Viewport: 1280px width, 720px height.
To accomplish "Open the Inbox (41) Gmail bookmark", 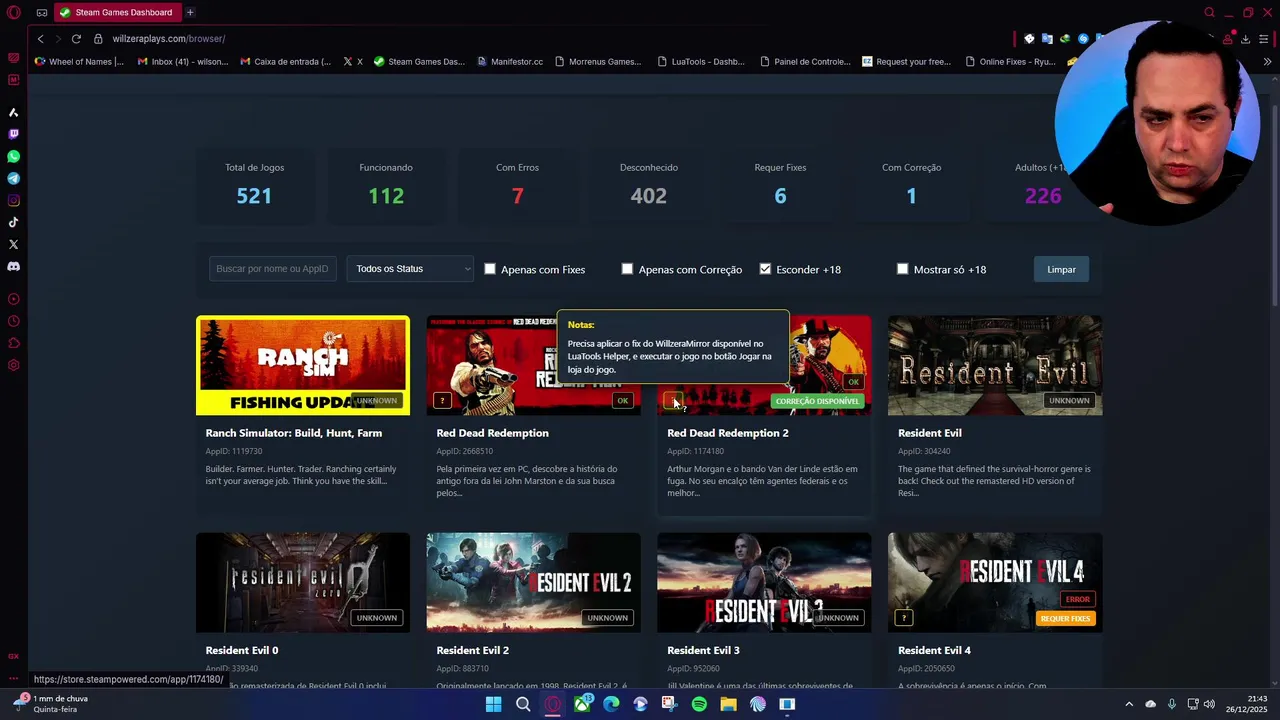I will (x=183, y=61).
